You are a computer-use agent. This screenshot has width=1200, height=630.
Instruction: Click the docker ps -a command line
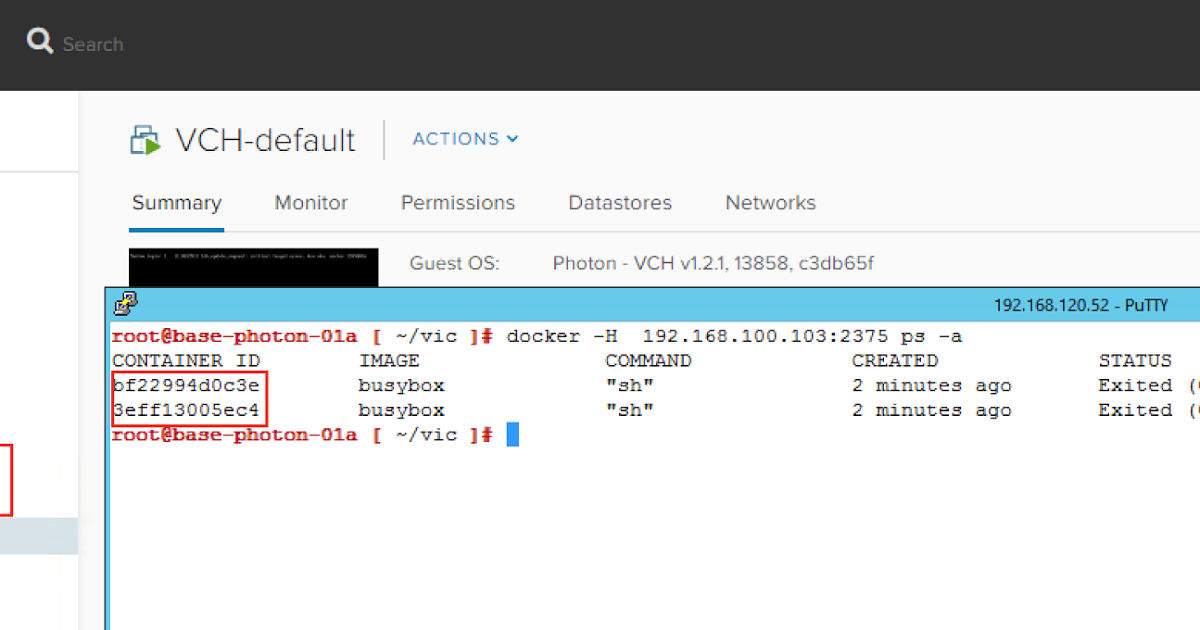click(734, 336)
